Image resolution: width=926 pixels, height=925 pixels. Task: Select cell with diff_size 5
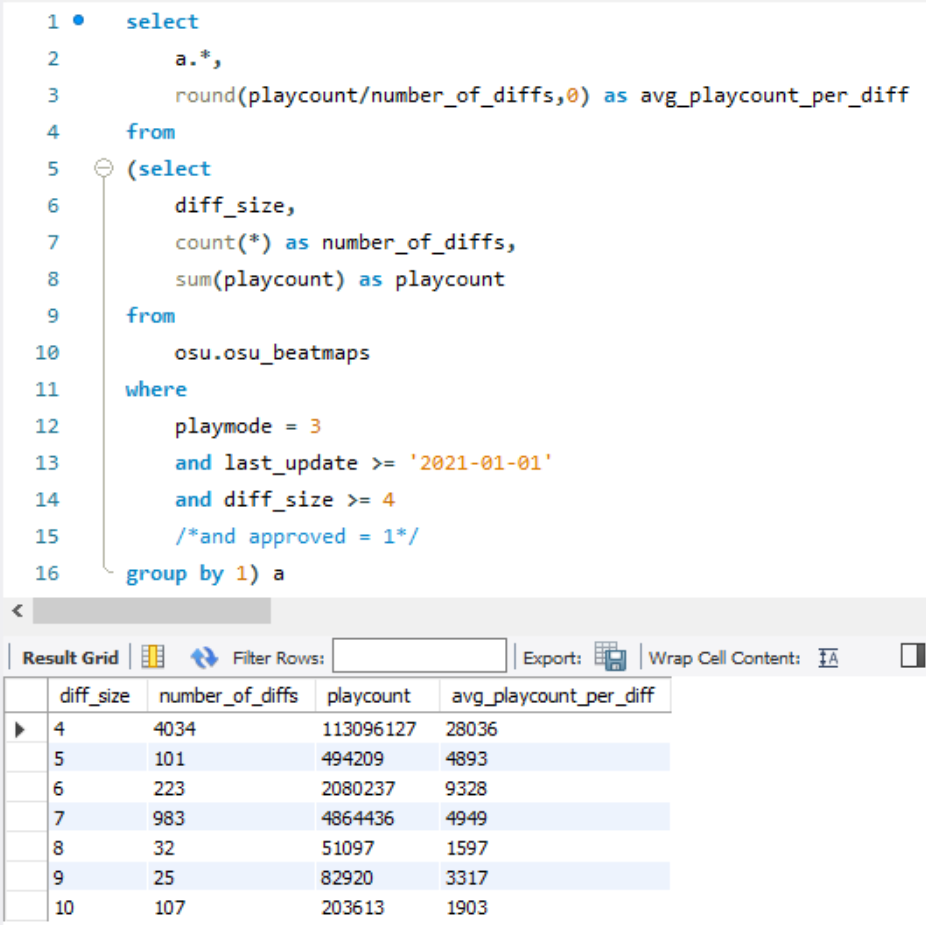97,758
